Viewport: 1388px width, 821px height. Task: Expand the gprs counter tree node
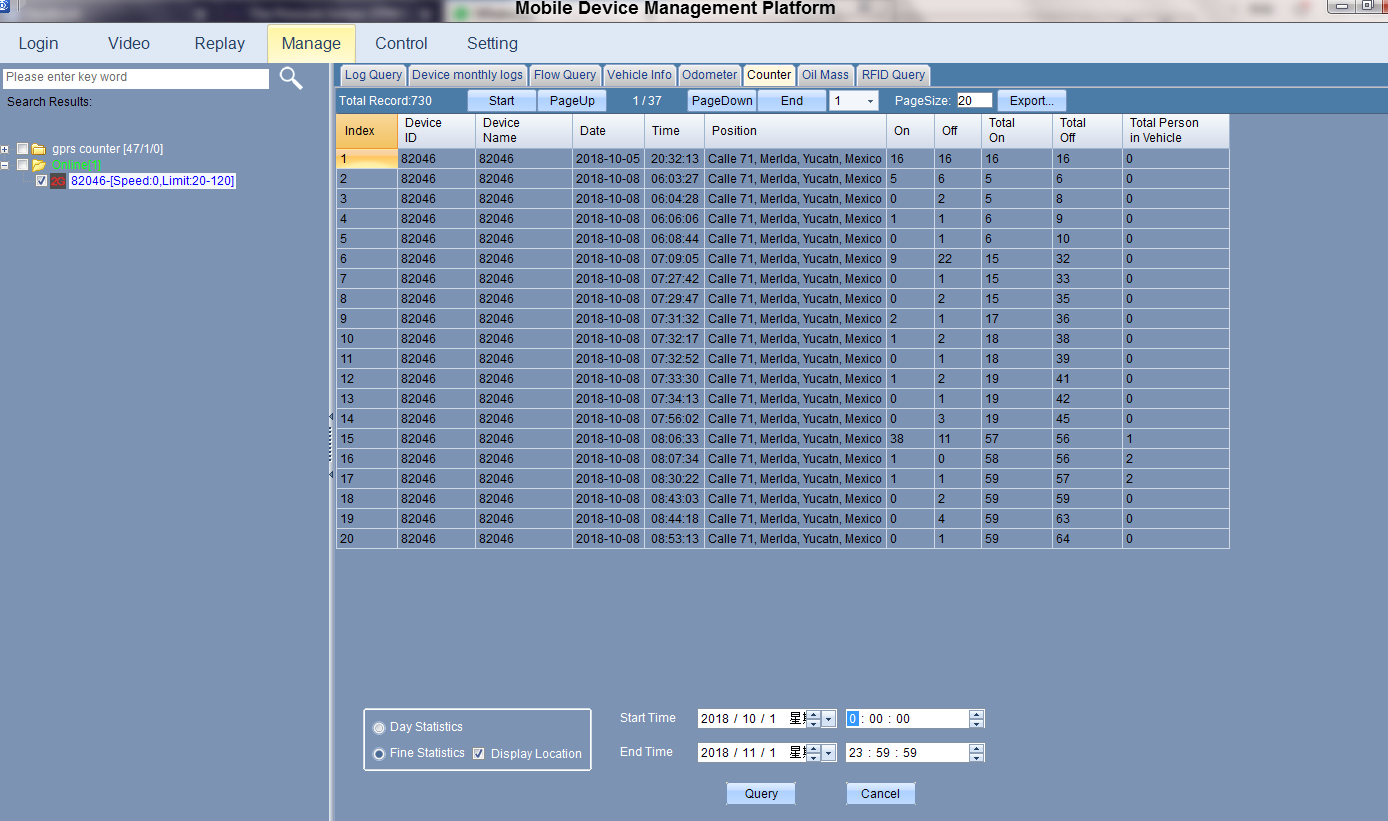pyautogui.click(x=6, y=149)
